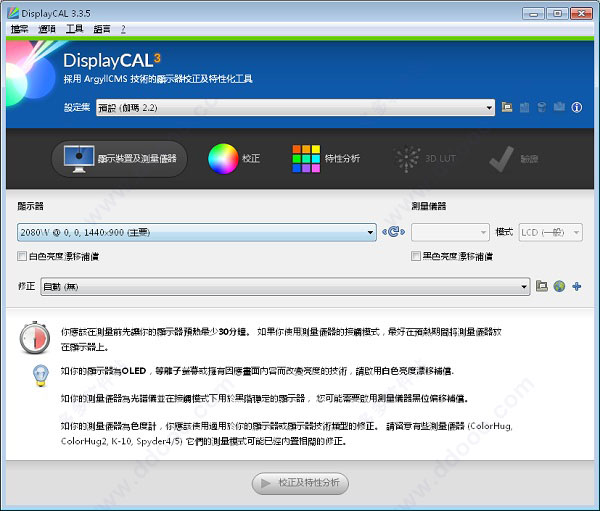
Task: Switch to the Calibration tab
Action: (x=234, y=158)
